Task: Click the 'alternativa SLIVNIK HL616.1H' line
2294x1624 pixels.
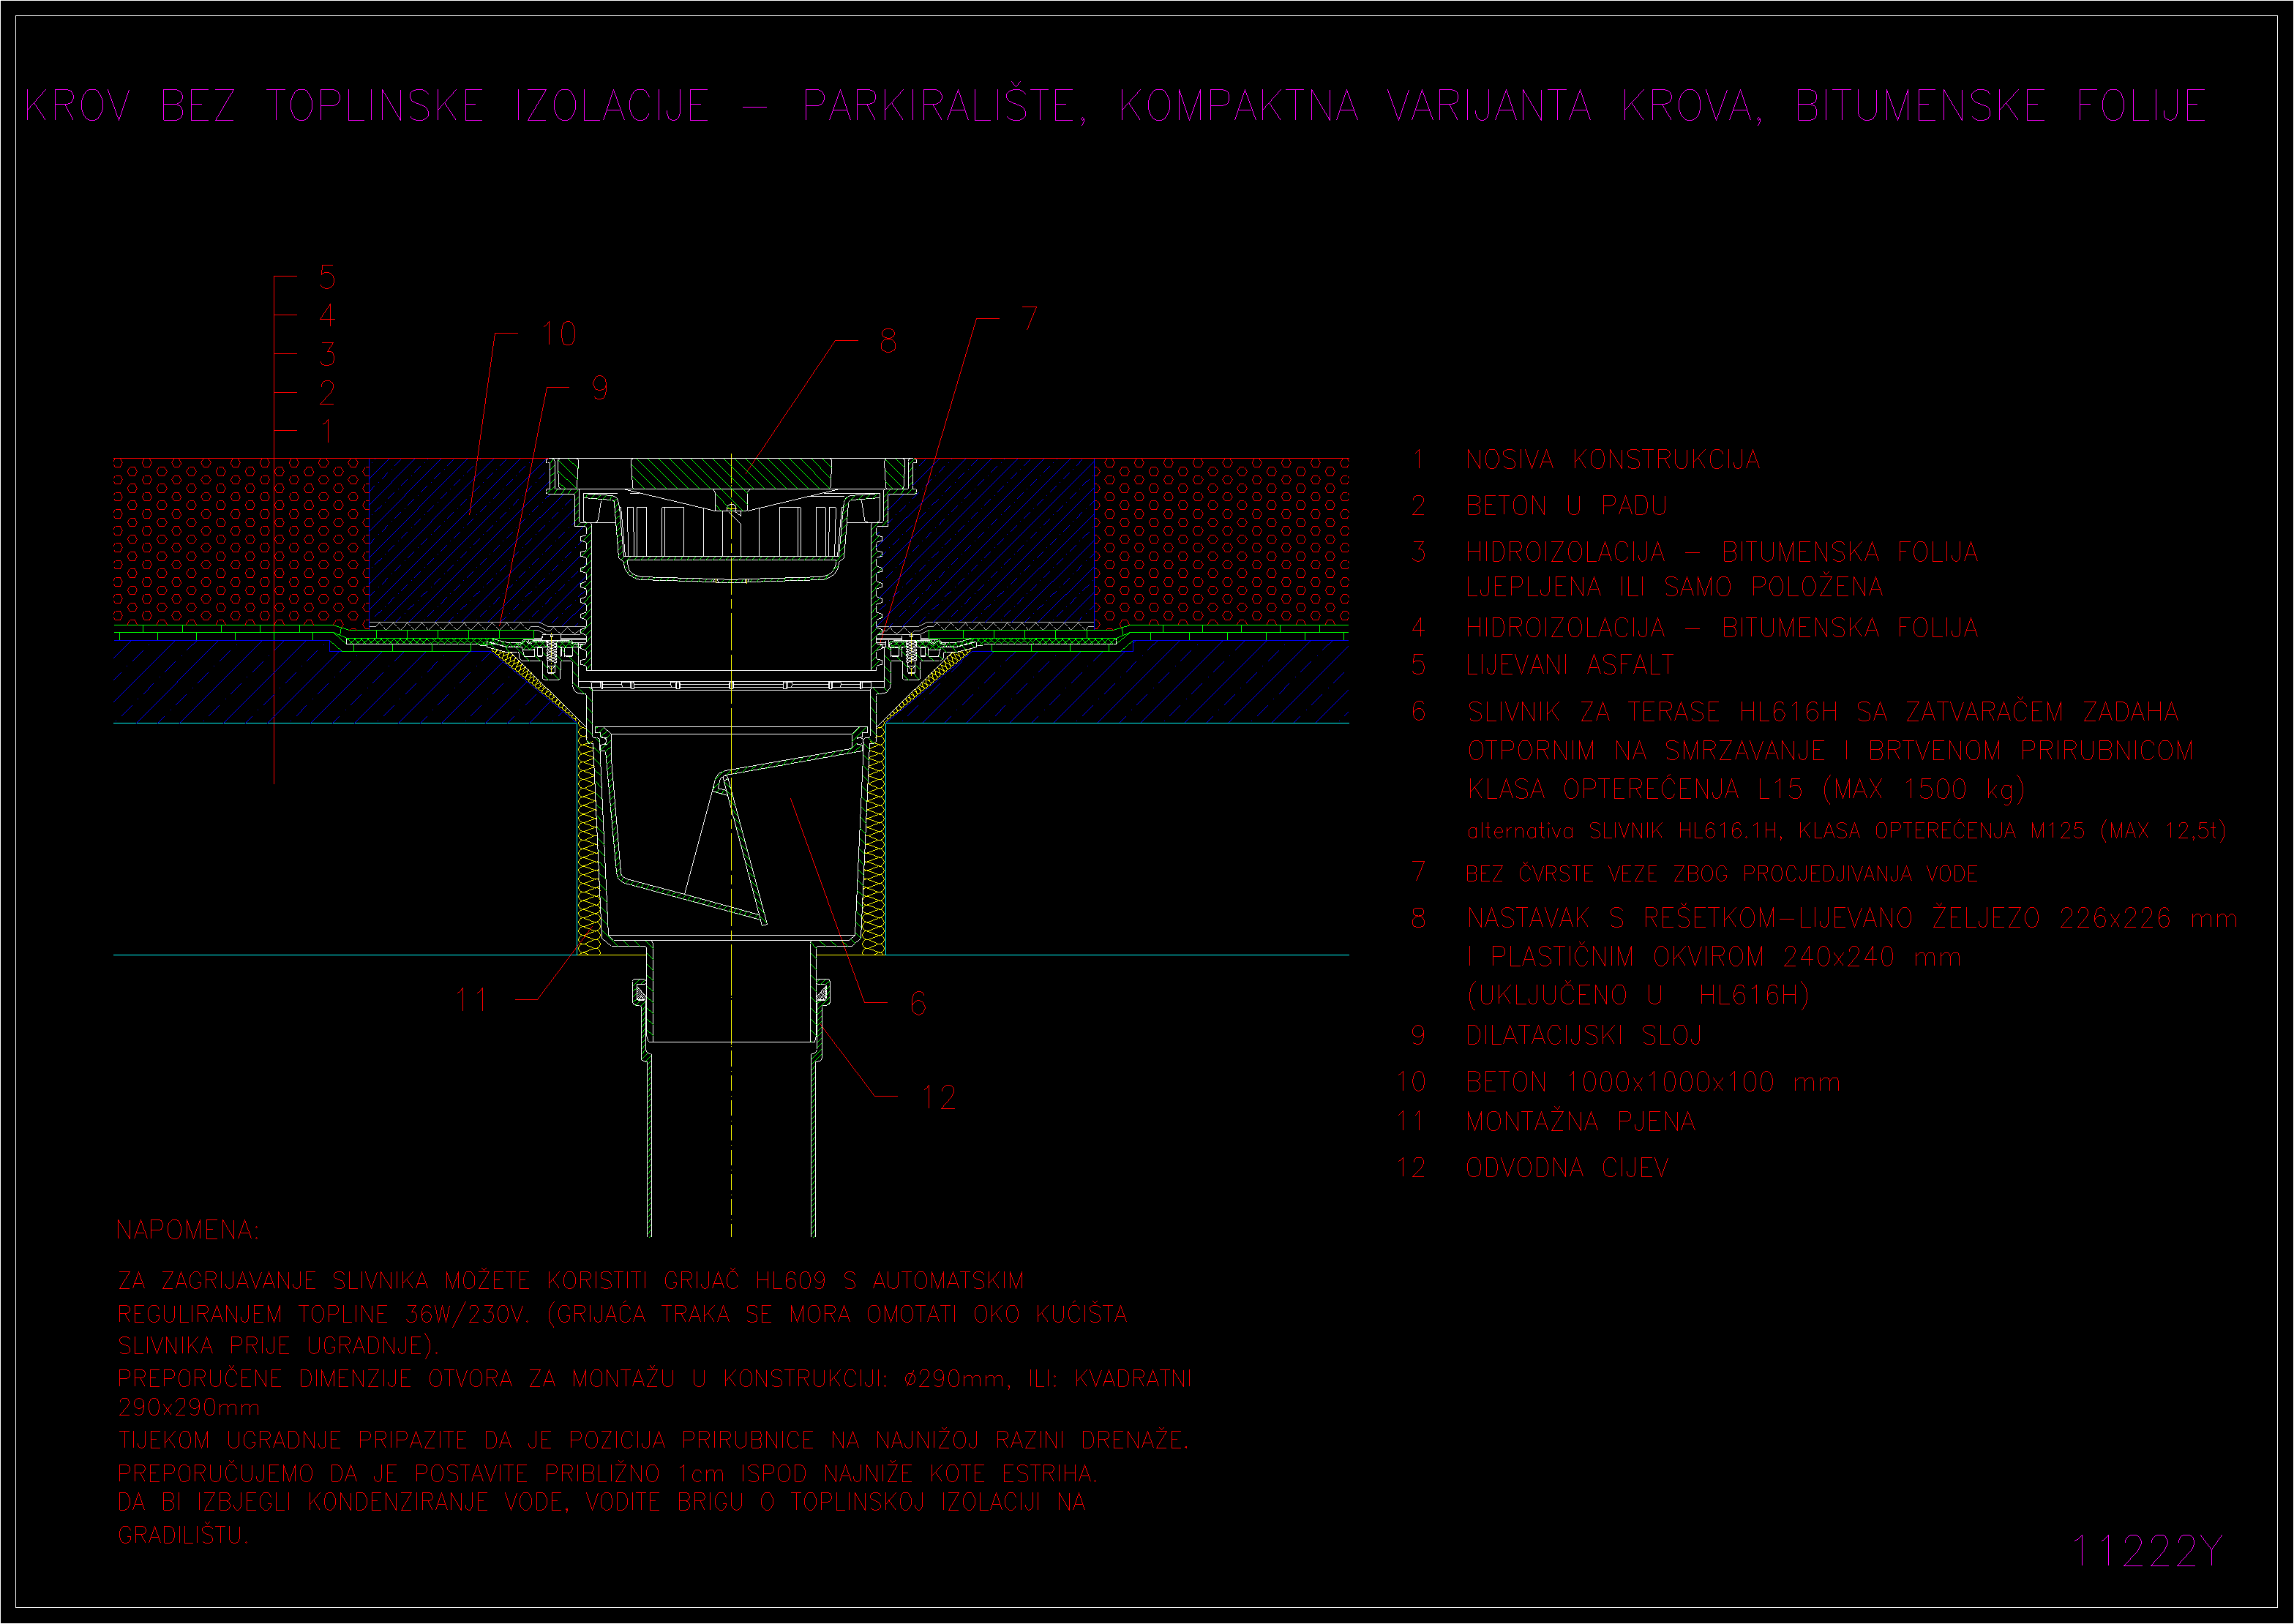Action: (1846, 831)
